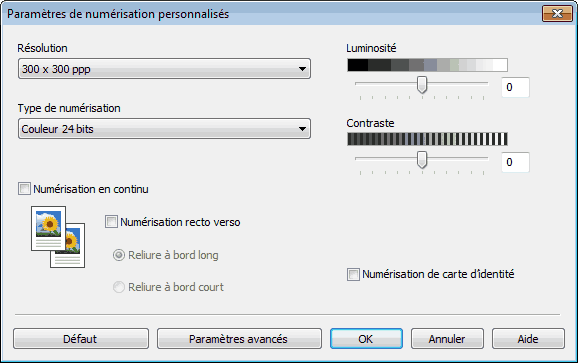The height and width of the screenshot is (363, 578).
Task: Click the Annuler button
Action: point(447,339)
